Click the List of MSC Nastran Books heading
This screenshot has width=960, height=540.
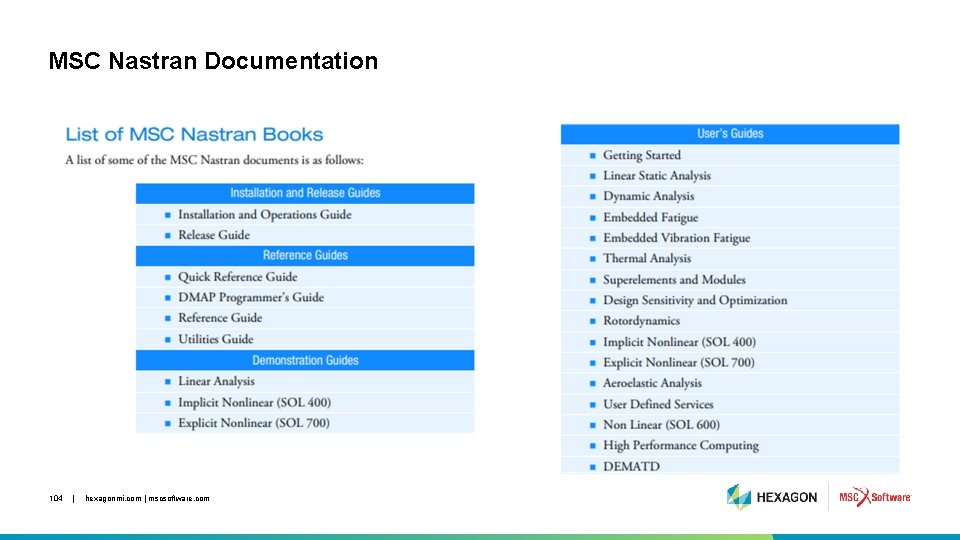click(x=194, y=134)
